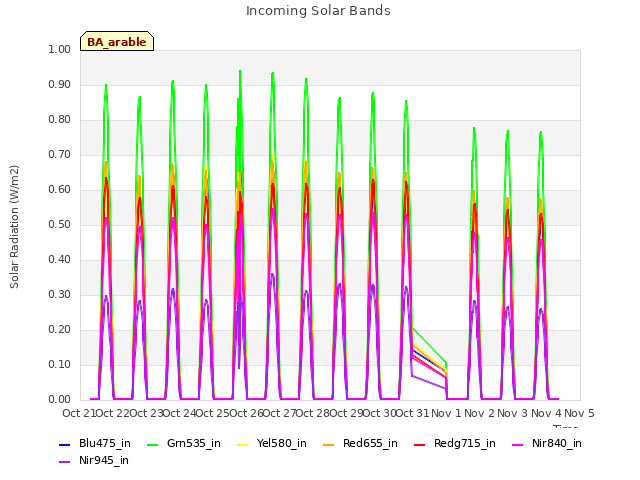Select the Yel580_in legend label
This screenshot has height=480, width=640.
[x=282, y=443]
